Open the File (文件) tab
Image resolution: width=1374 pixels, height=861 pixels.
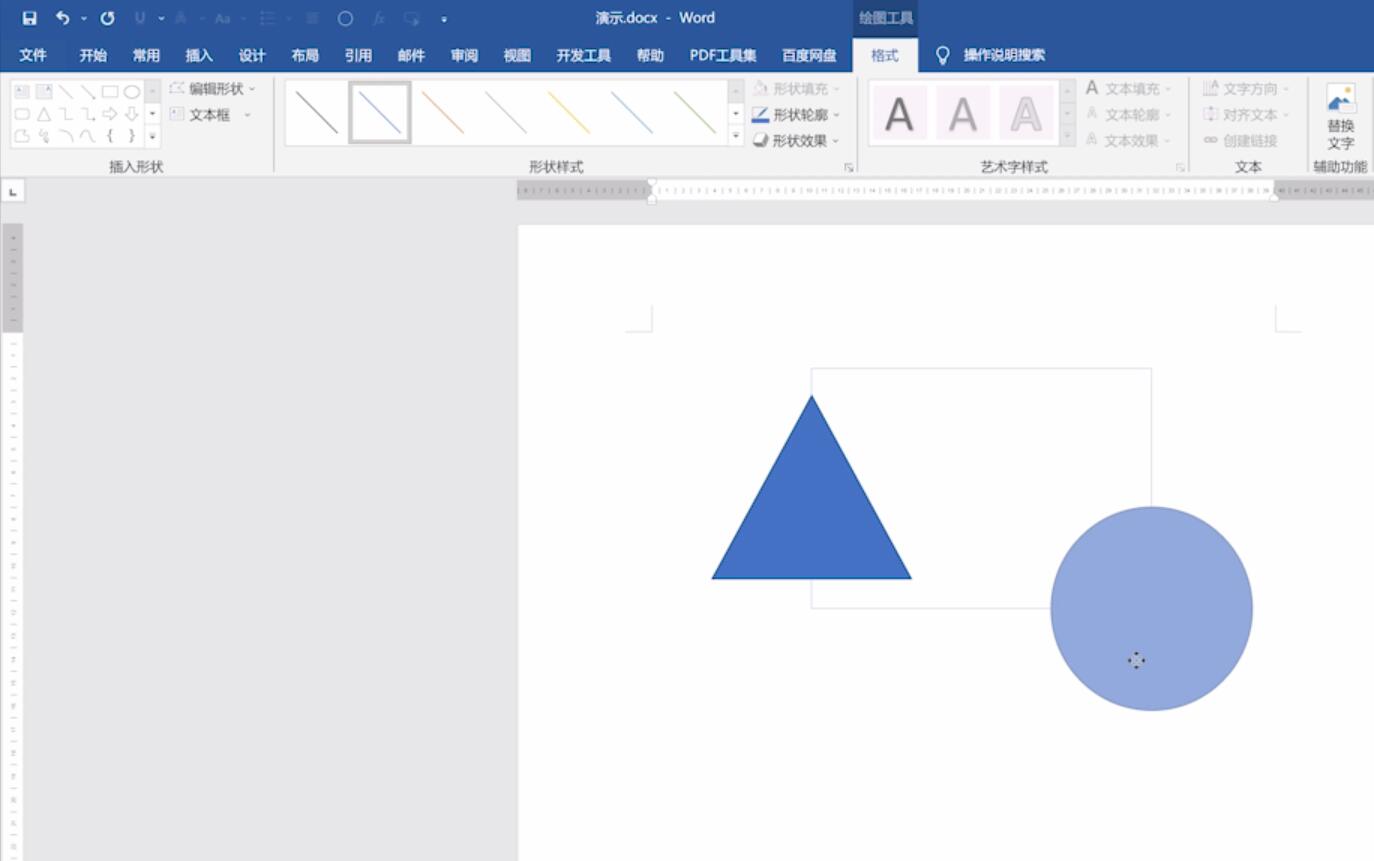pos(33,56)
